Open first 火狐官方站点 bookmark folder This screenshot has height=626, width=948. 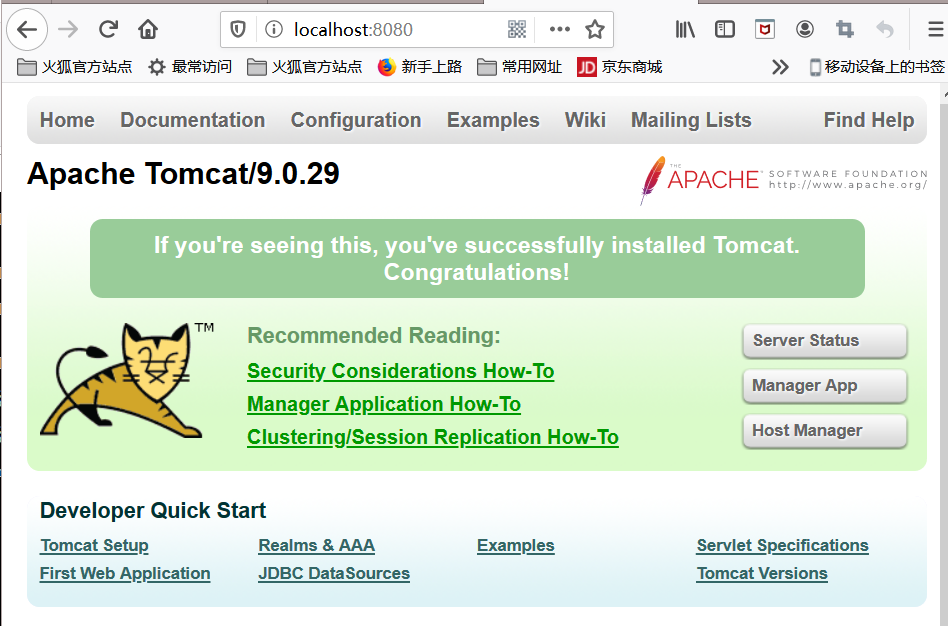tap(74, 67)
